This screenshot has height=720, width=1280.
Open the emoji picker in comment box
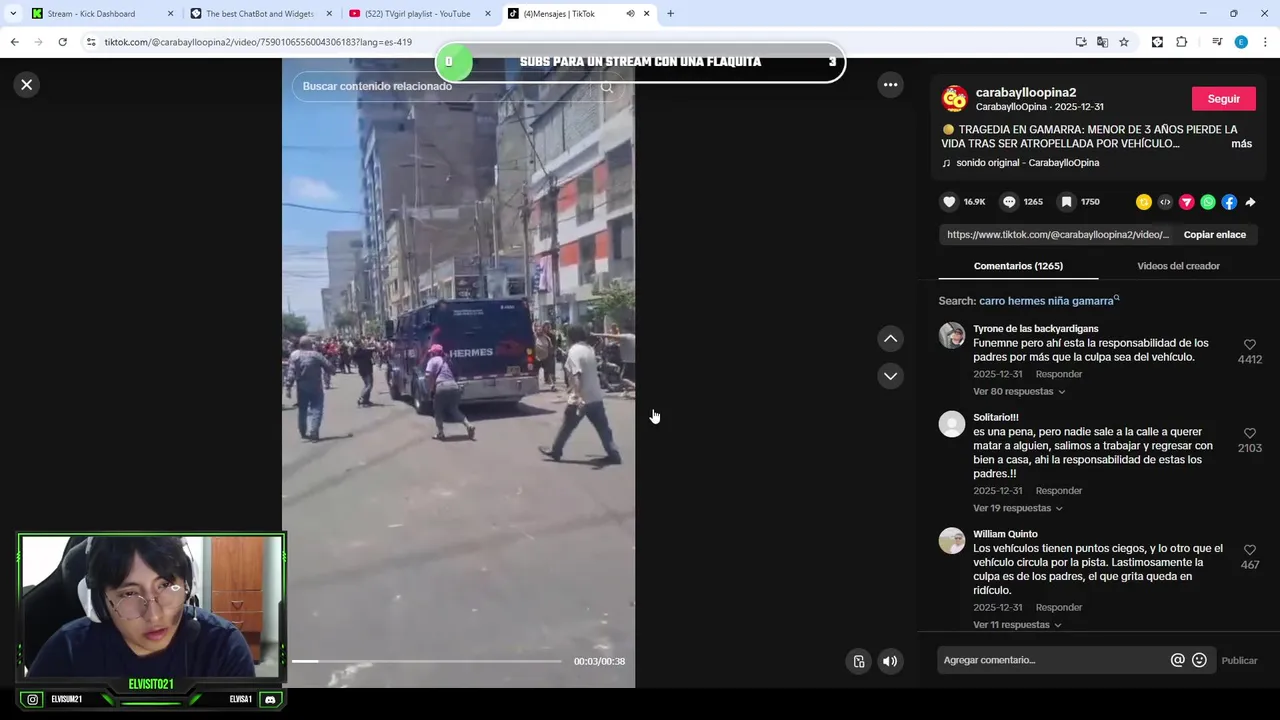1199,660
